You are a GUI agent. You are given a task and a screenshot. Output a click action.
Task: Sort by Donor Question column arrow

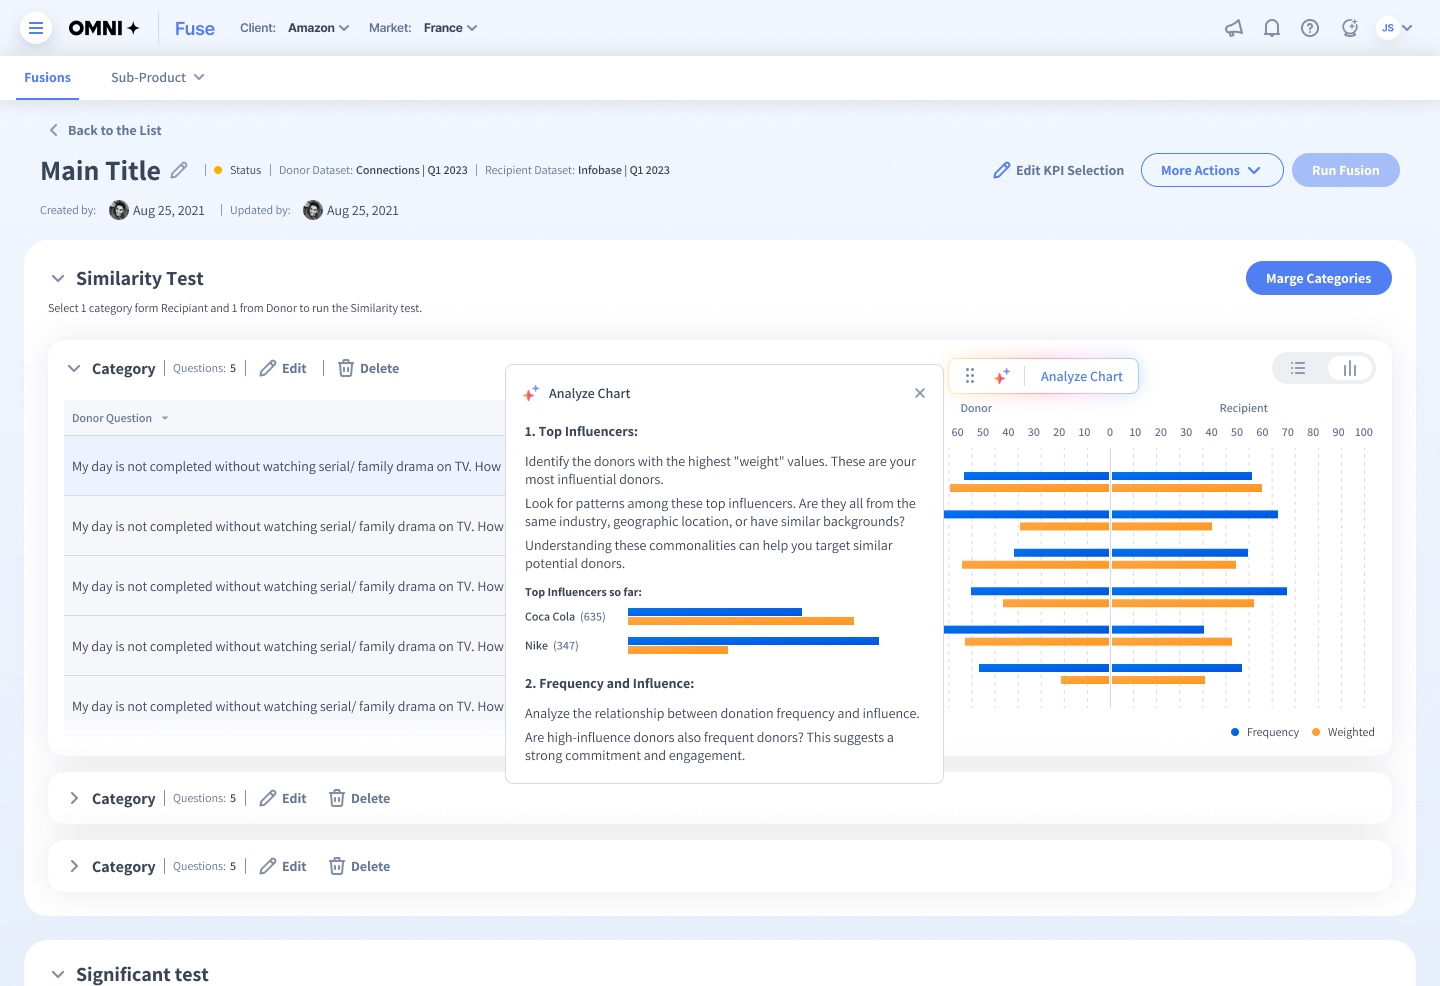point(165,418)
